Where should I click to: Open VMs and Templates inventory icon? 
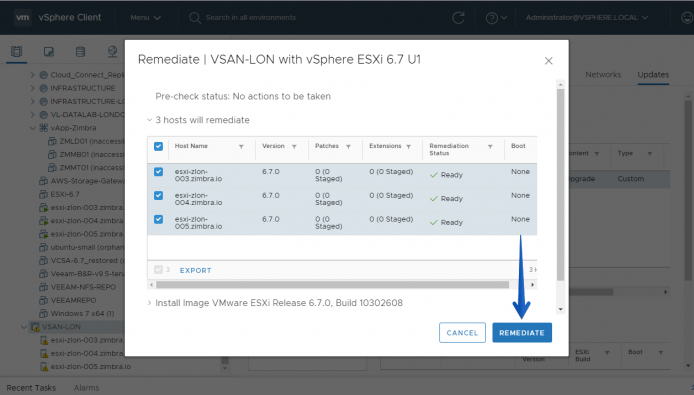(49, 52)
